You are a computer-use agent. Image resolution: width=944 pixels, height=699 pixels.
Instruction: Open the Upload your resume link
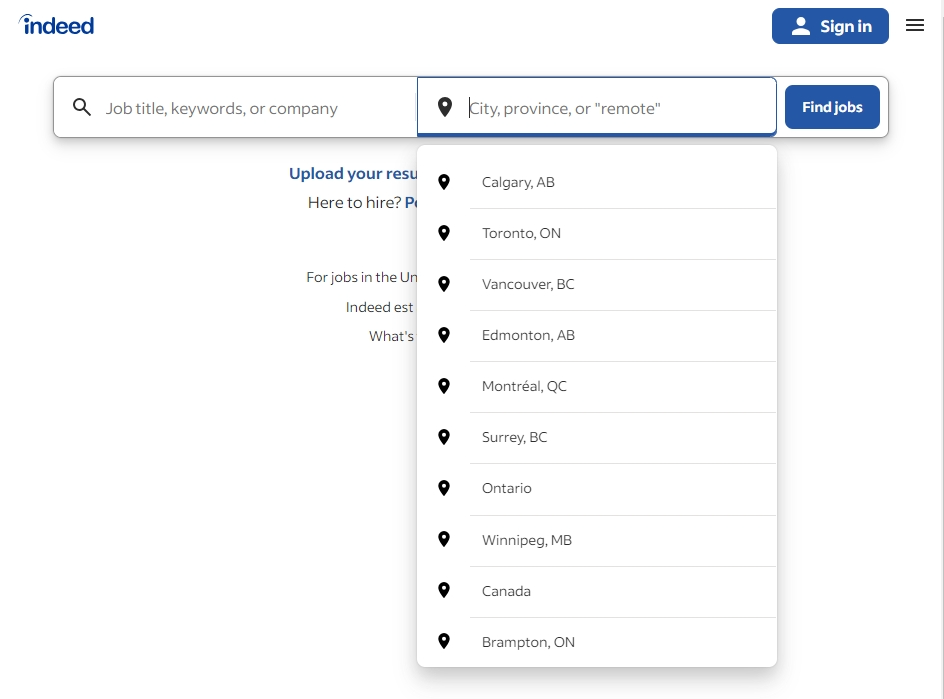(352, 174)
